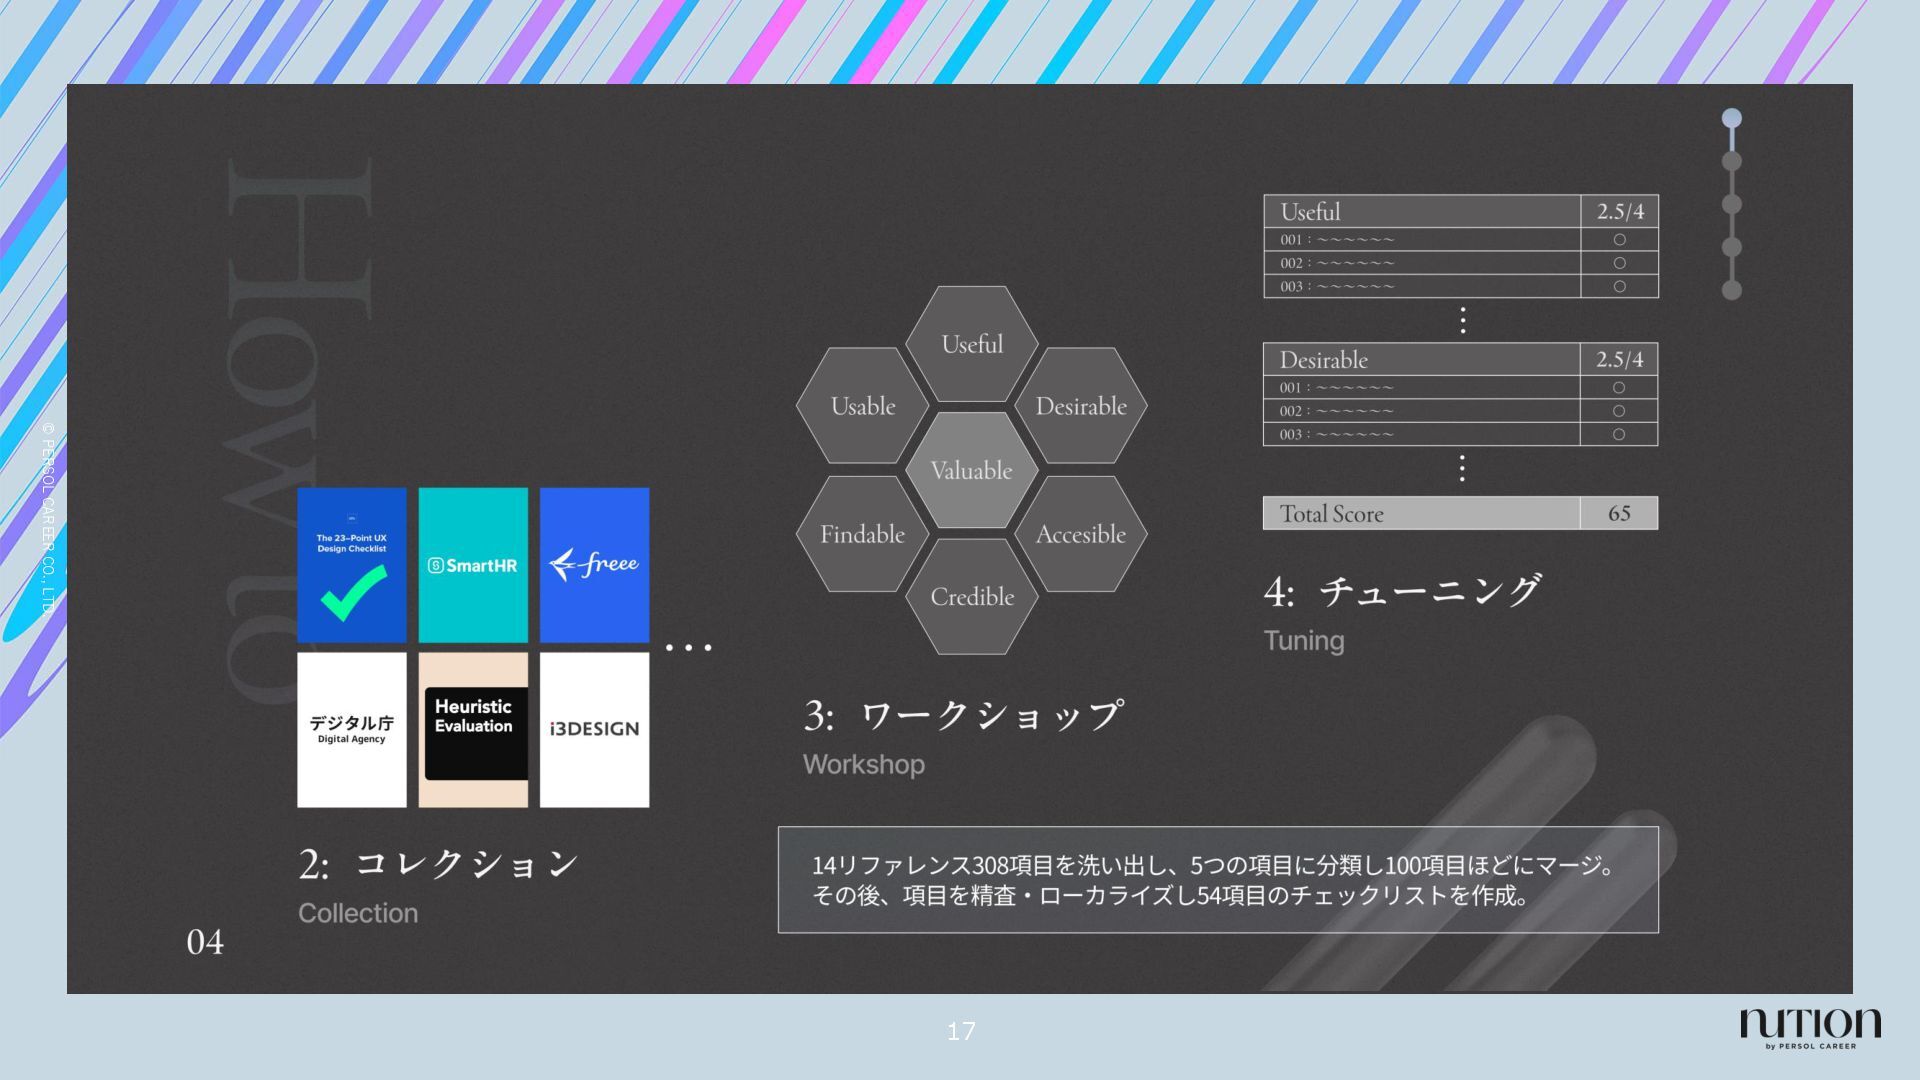
Task: Click the Desirable 2.5/4 score cell
Action: (x=1620, y=359)
